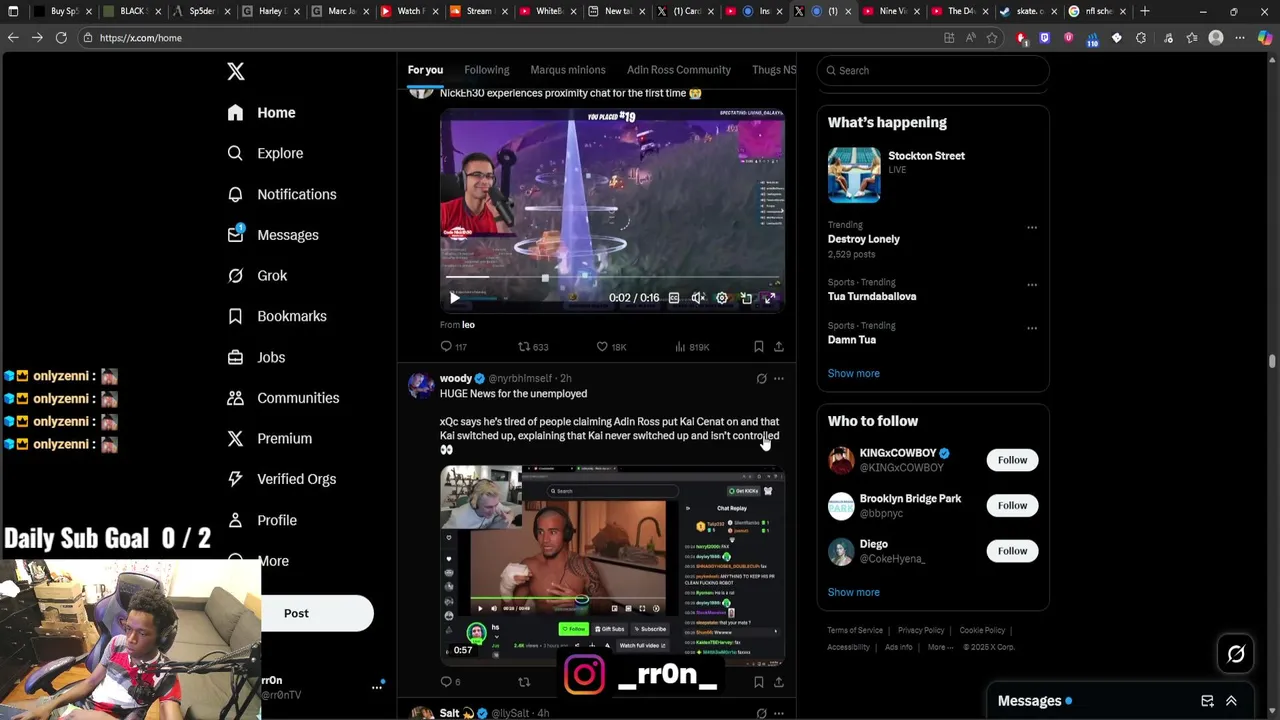Unmute the NickEh30 video

coord(698,298)
